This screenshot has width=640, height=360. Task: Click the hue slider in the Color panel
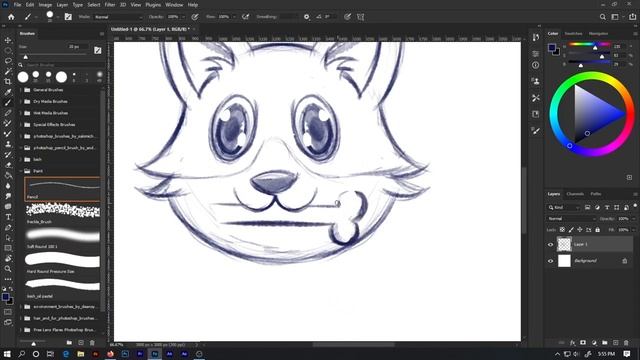(x=589, y=44)
